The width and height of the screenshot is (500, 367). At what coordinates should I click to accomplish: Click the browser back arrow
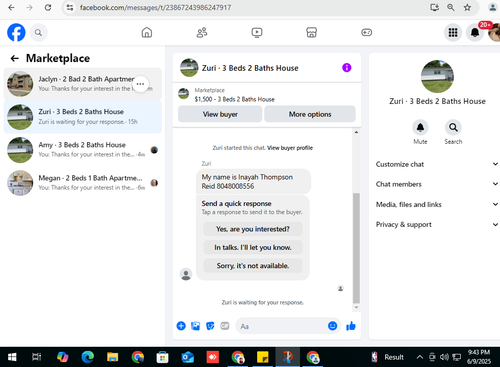[11, 7]
